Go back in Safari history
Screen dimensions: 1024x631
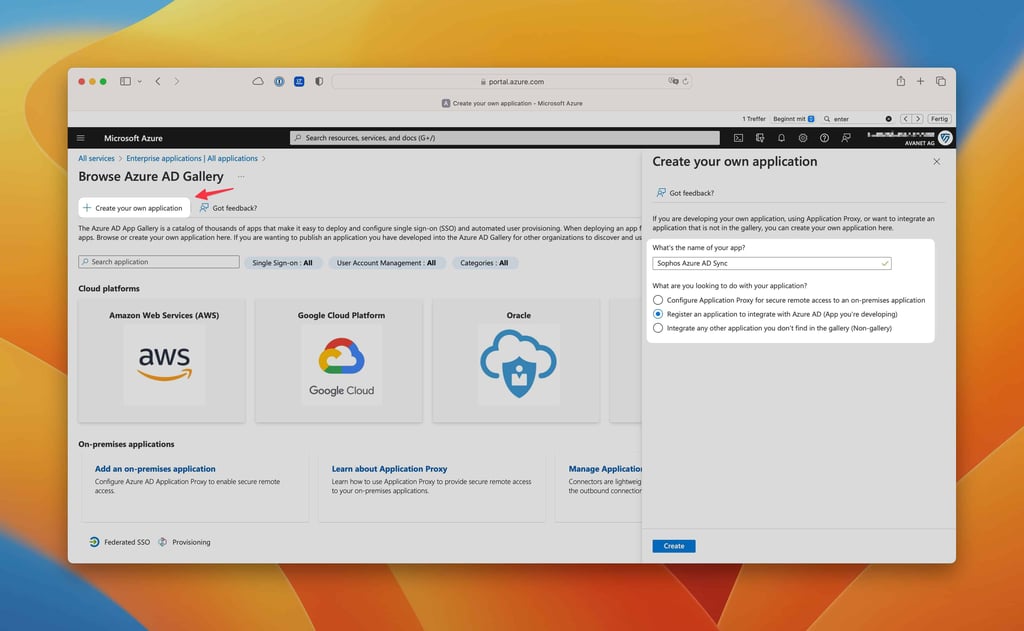pos(158,82)
